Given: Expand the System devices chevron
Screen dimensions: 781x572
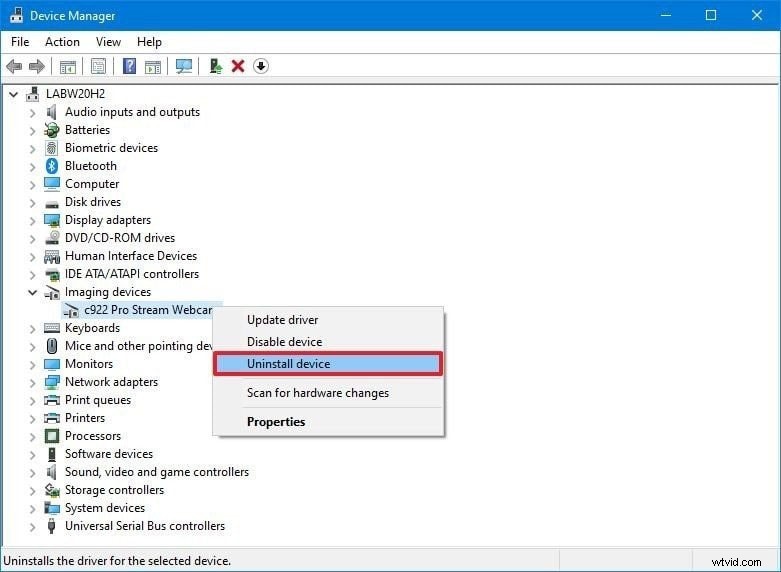Looking at the screenshot, I should coord(33,508).
